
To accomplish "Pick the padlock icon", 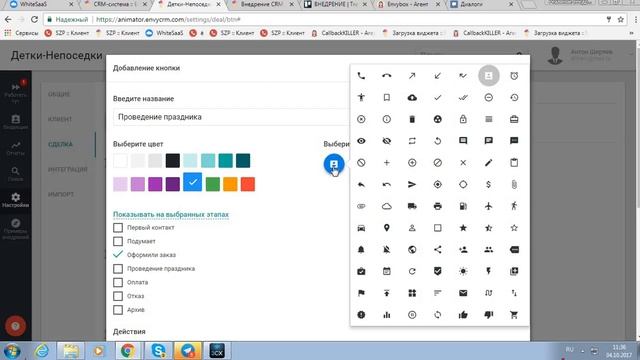I will click(x=463, y=119).
